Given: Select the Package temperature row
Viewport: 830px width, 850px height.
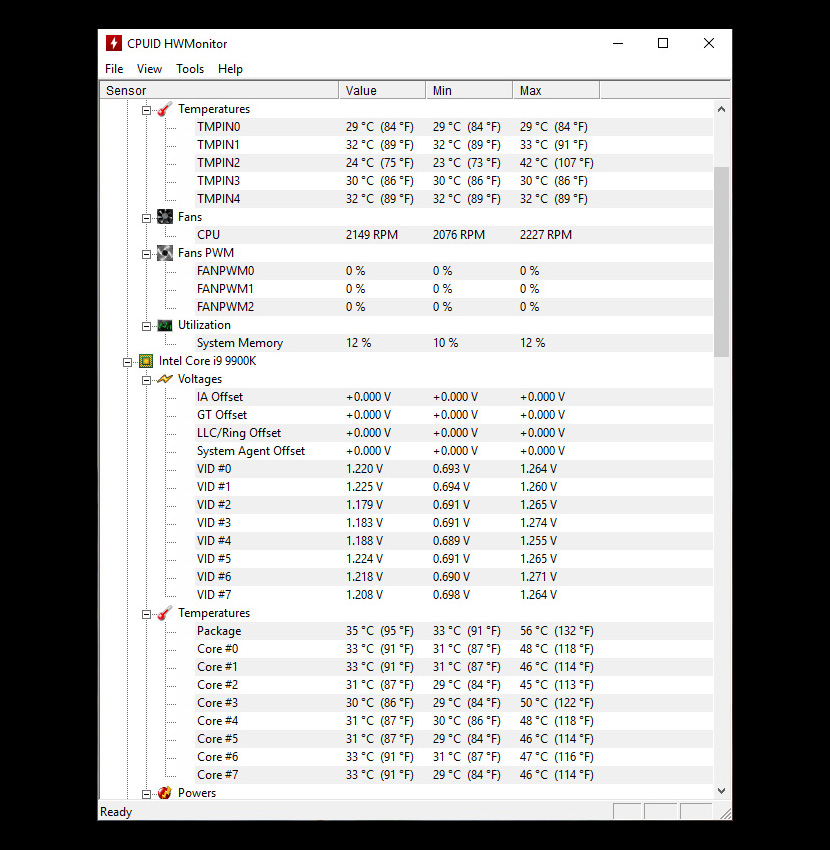Looking at the screenshot, I should point(453,631).
